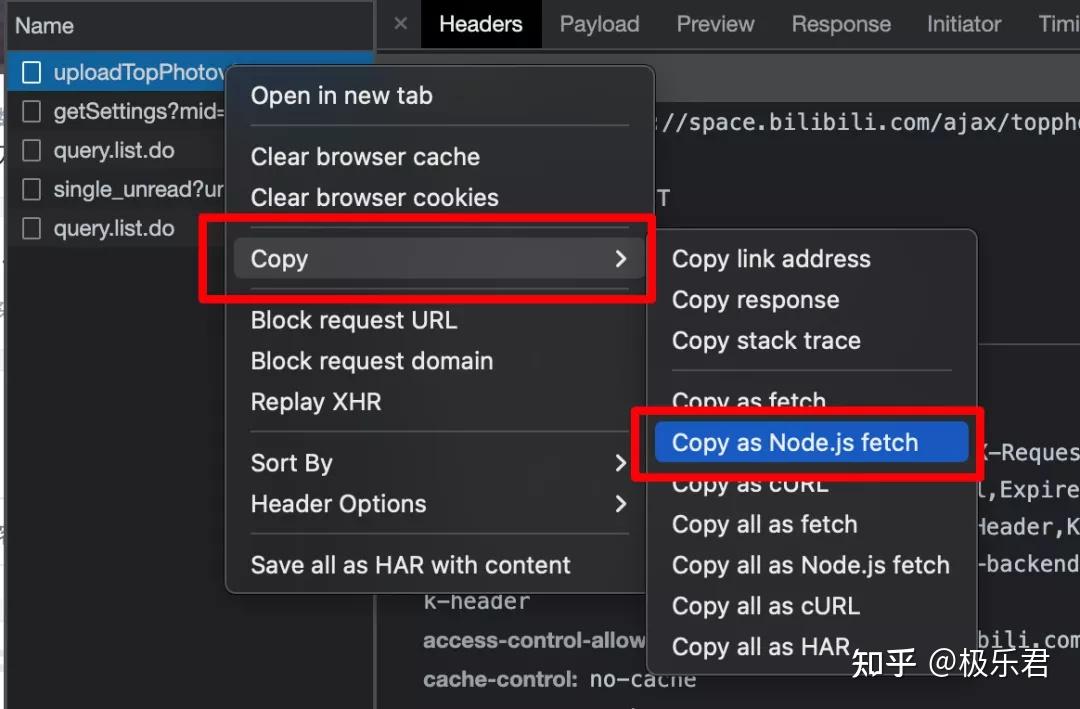Screen dimensions: 1080x709
Task: Select Block request URL
Action: (x=354, y=320)
